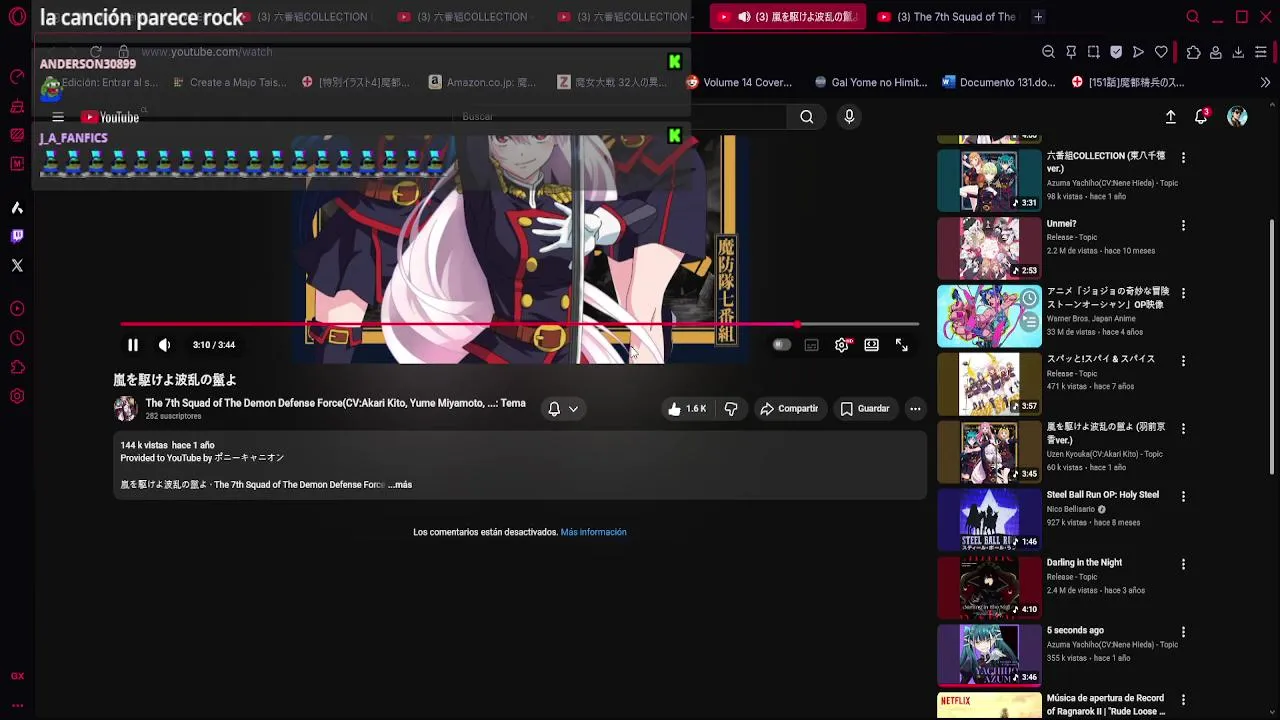Click the red scrubber dot on the progress bar
Viewport: 1280px width, 720px height.
click(797, 324)
